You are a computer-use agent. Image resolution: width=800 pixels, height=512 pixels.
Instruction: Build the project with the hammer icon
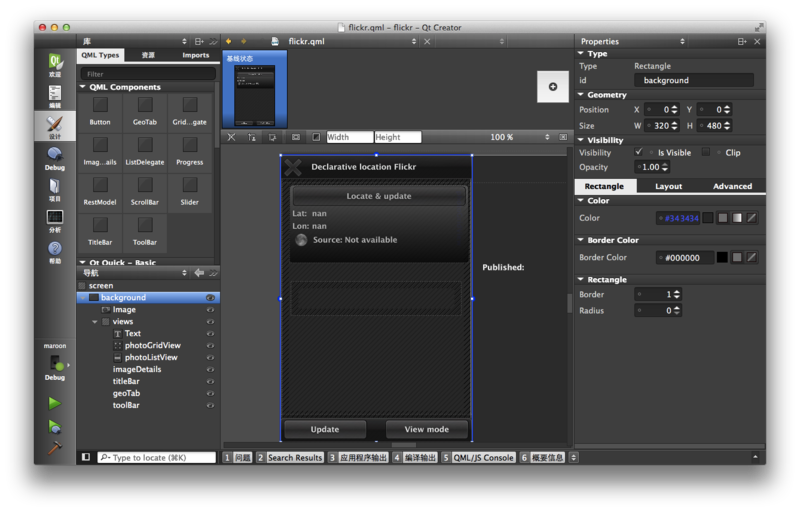[x=55, y=447]
